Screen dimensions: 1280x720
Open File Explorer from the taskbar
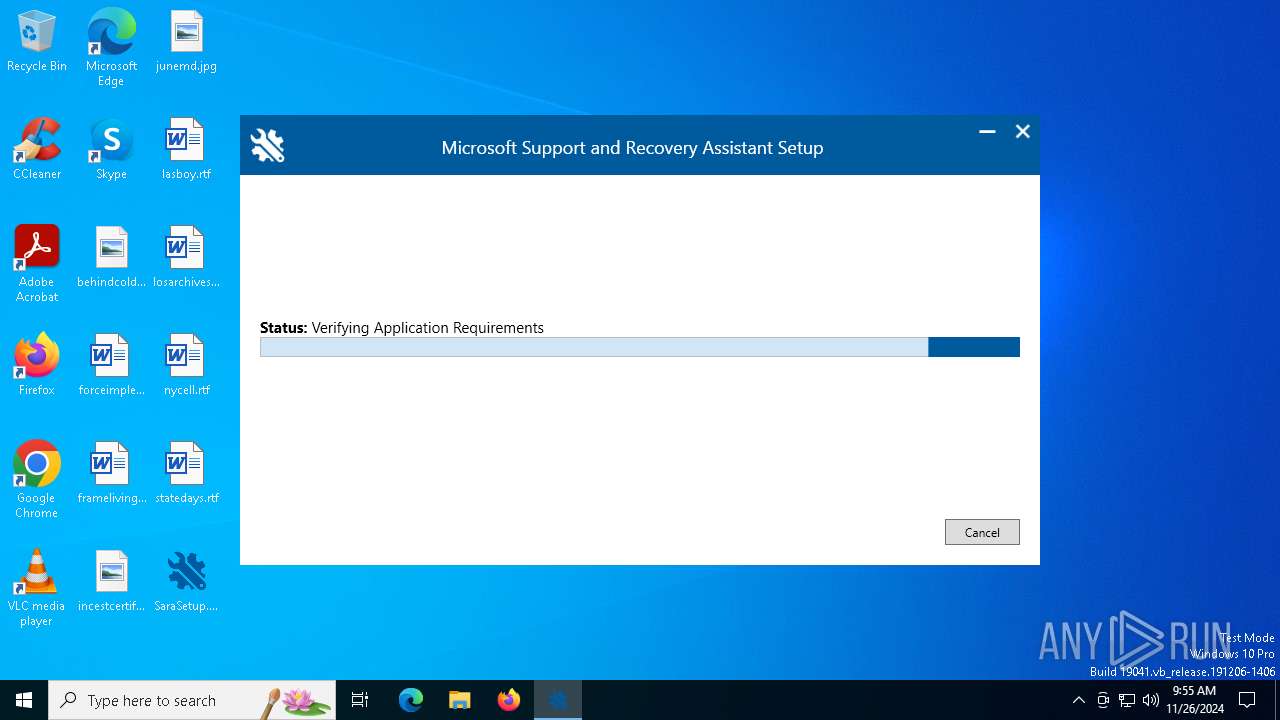pyautogui.click(x=459, y=700)
